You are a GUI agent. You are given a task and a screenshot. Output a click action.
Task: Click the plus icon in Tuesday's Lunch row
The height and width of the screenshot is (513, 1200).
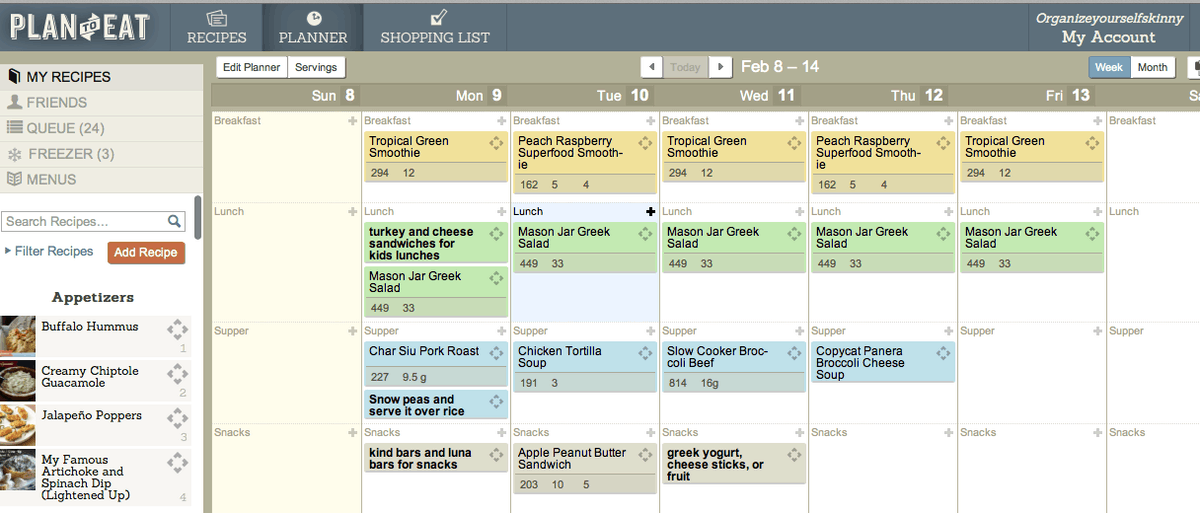pos(651,211)
